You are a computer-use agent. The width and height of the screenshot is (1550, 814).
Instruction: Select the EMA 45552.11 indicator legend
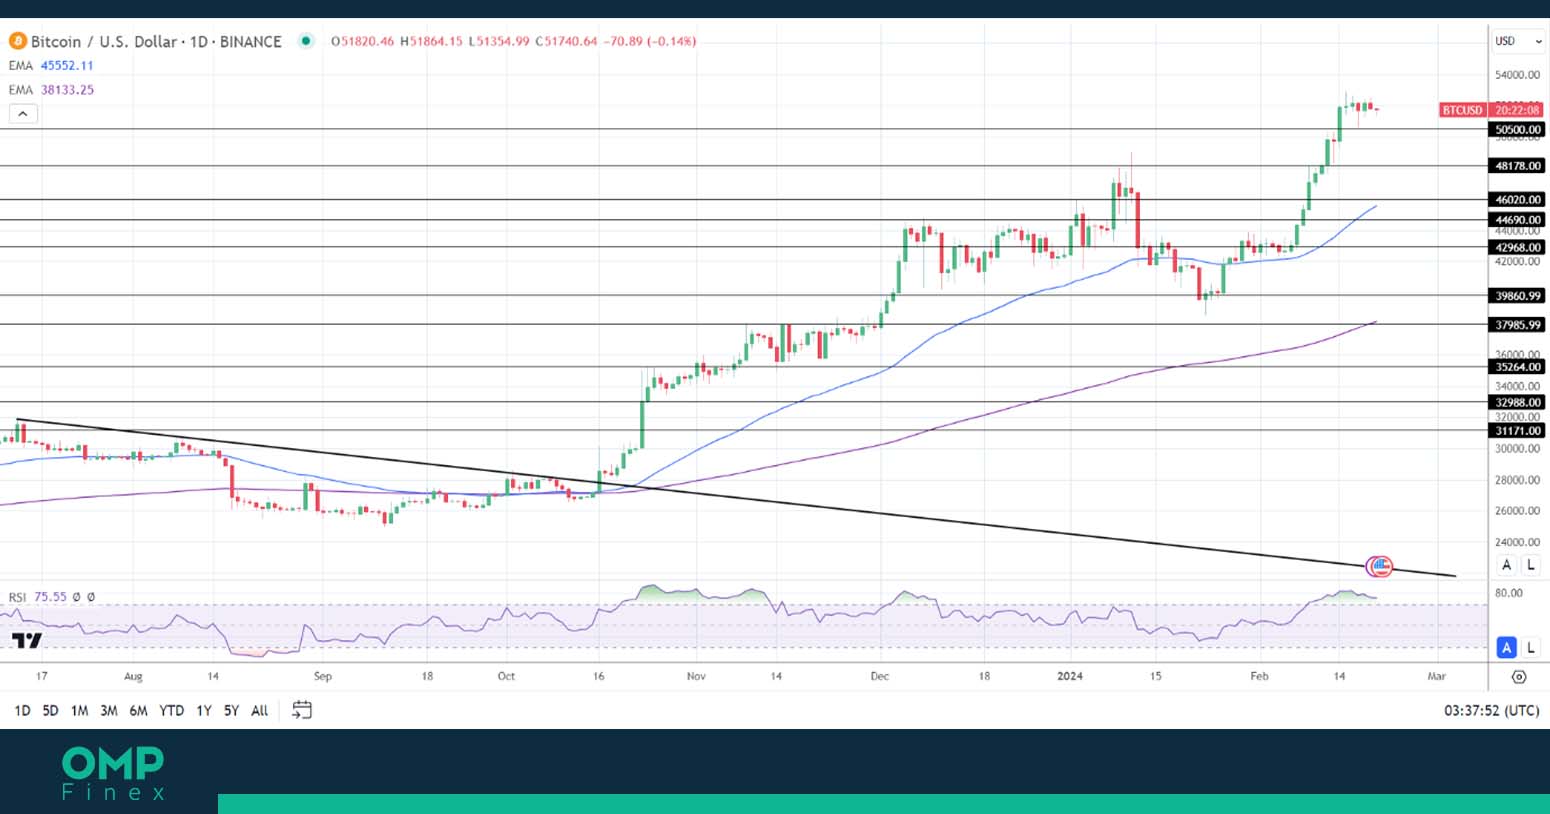tap(51, 65)
